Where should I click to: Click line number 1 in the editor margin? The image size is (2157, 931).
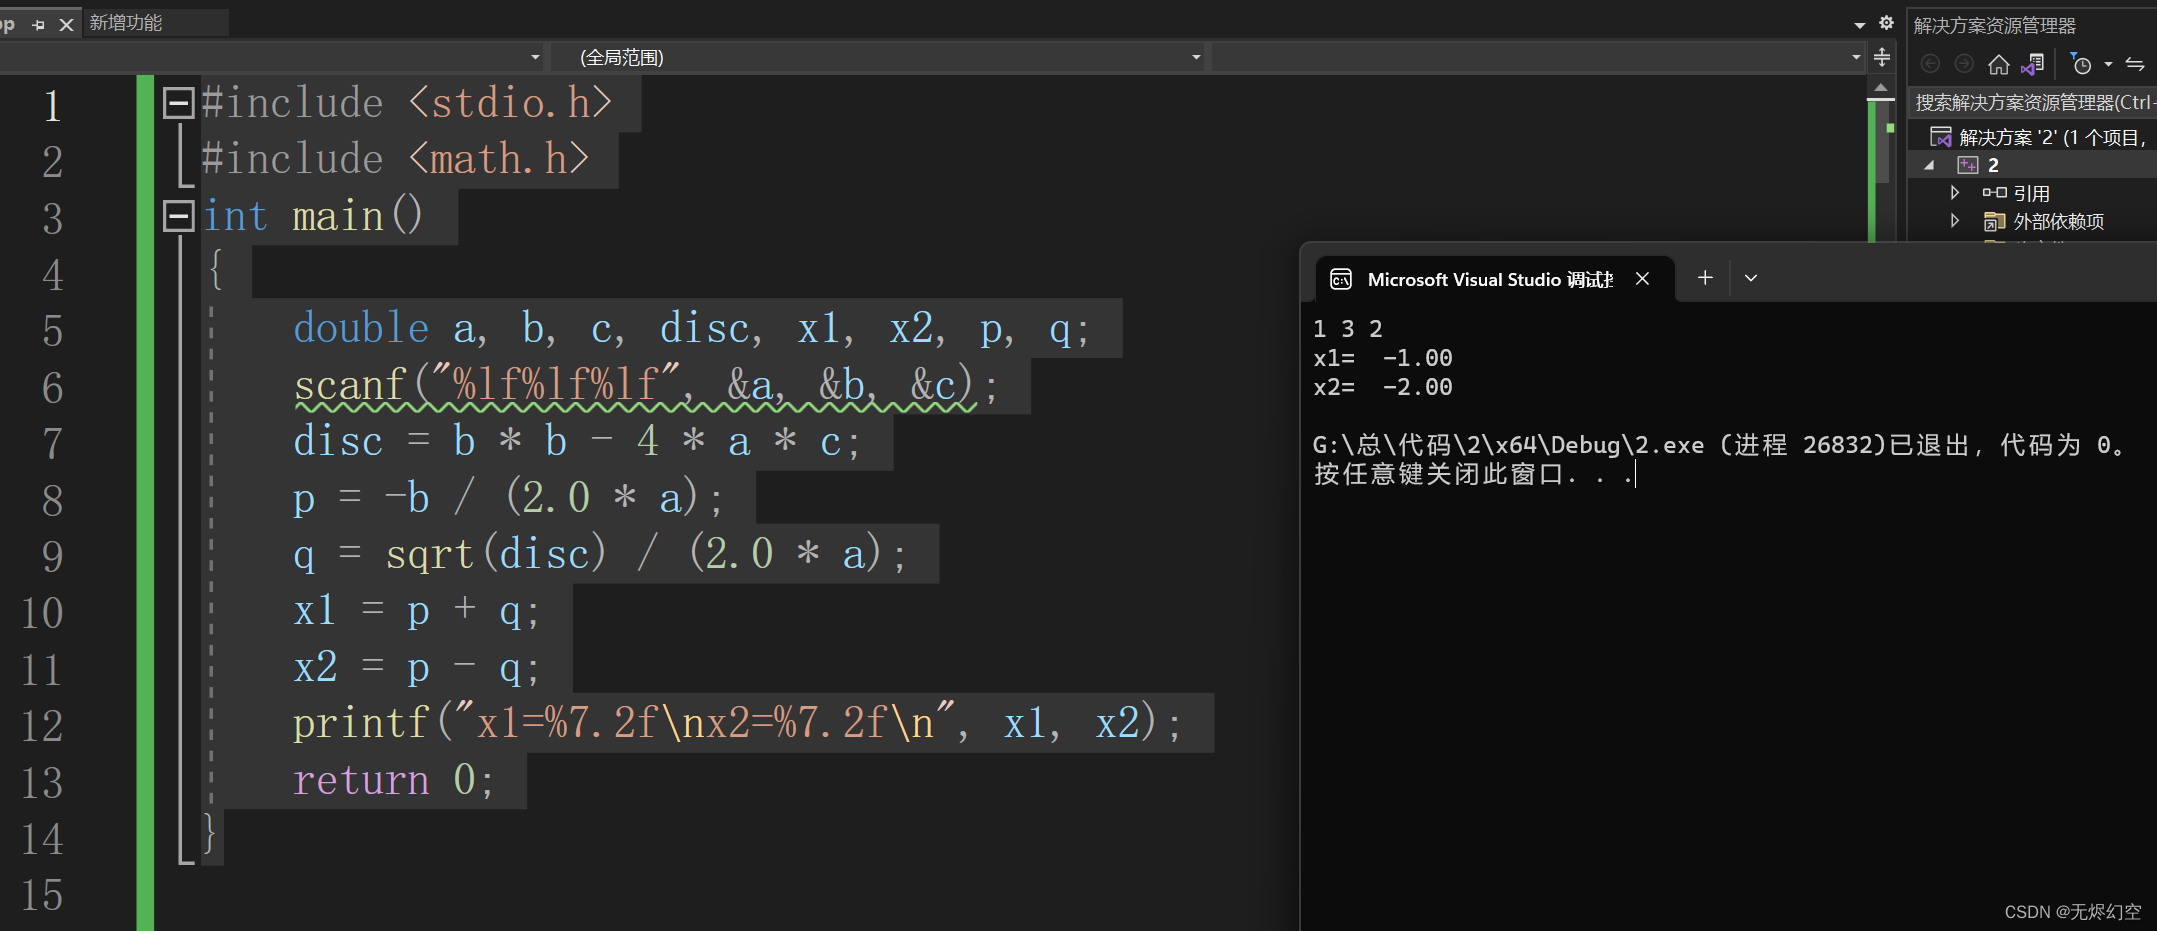point(52,105)
